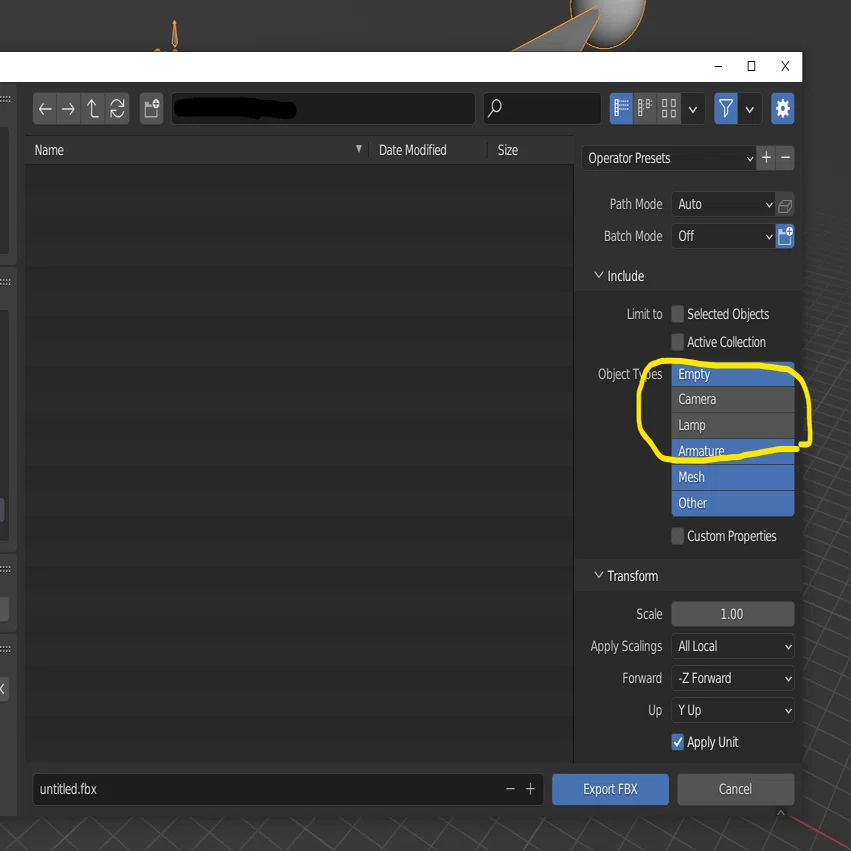
Task: Decrement filename number with minus
Action: coord(510,789)
